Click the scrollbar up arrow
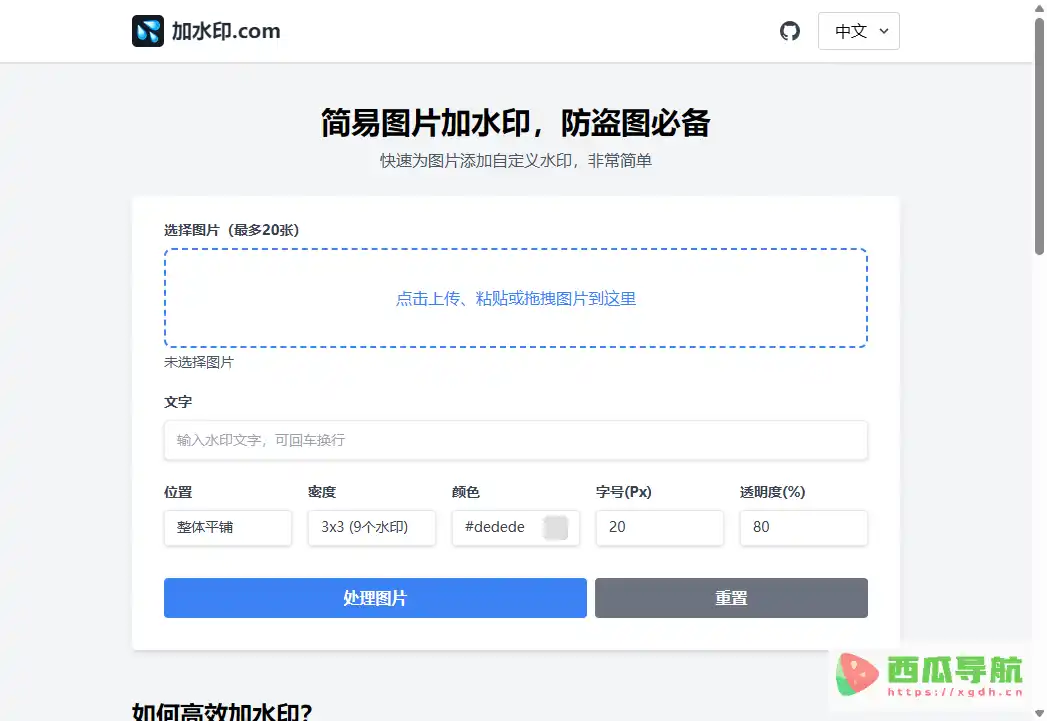1047x721 pixels. click(x=1040, y=7)
